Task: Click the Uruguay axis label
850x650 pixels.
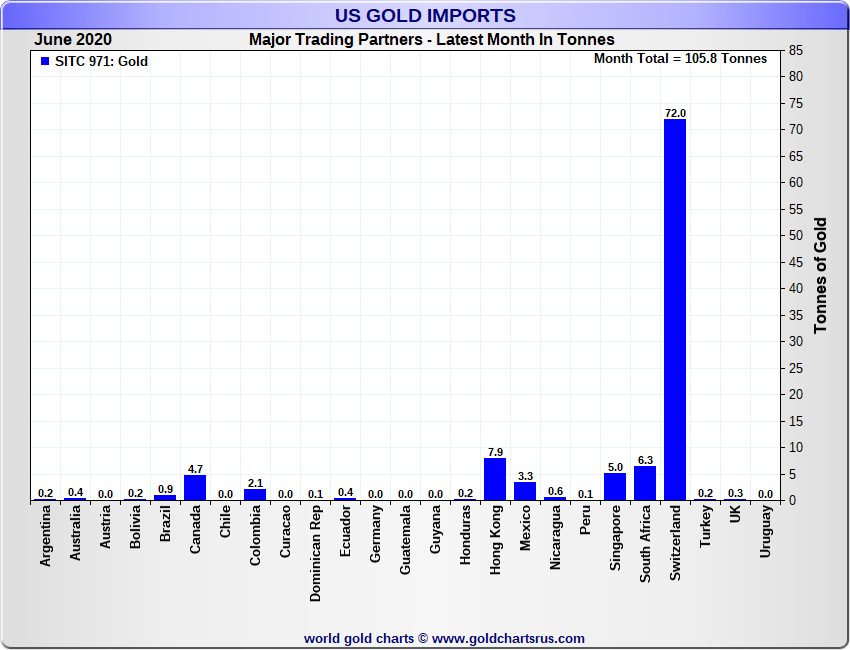Action: (765, 531)
